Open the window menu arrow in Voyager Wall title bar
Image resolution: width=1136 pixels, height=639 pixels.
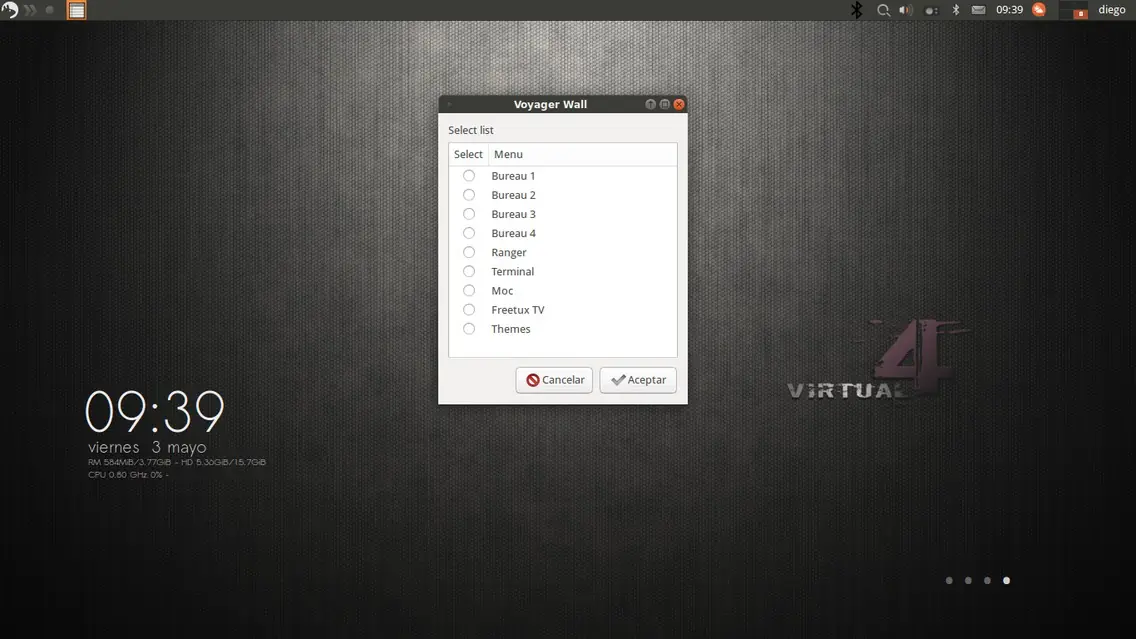pos(449,104)
